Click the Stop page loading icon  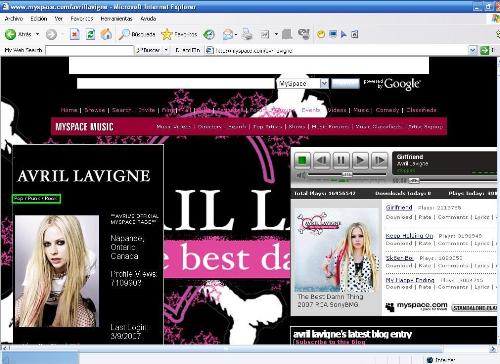[x=75, y=34]
